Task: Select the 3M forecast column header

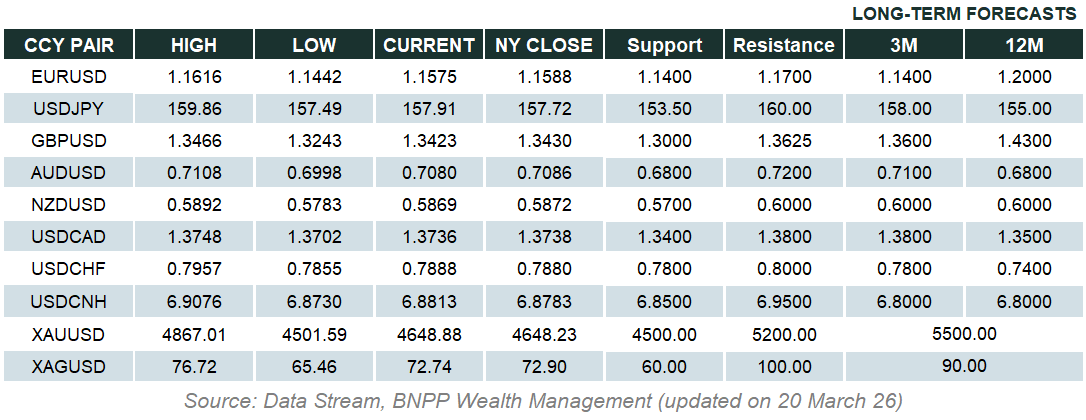Action: click(x=904, y=45)
